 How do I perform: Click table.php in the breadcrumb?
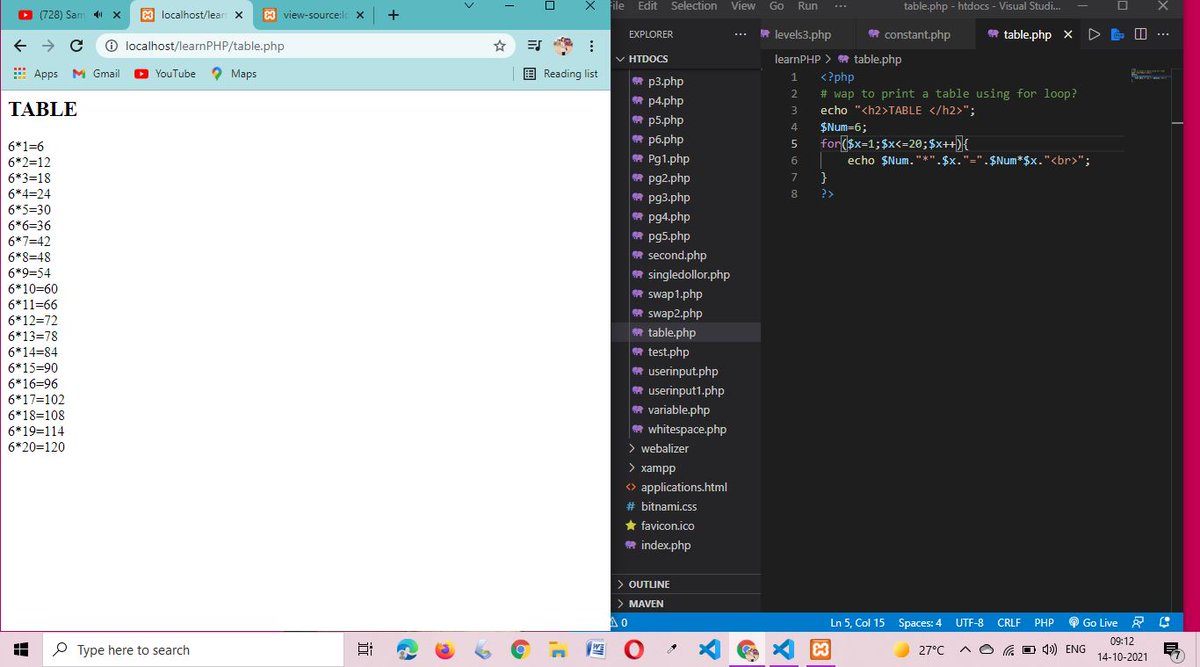(x=869, y=59)
